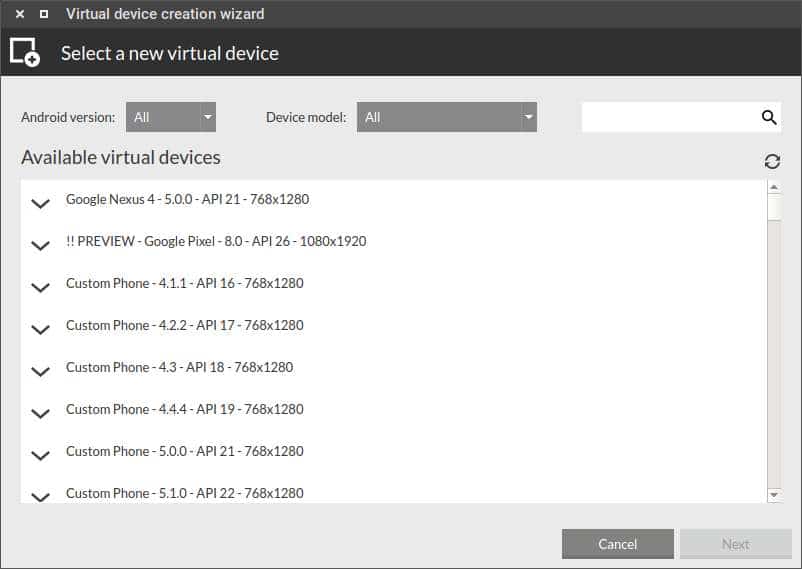This screenshot has width=802, height=569.
Task: Click the device list scroll down arrow
Action: pyautogui.click(x=774, y=494)
